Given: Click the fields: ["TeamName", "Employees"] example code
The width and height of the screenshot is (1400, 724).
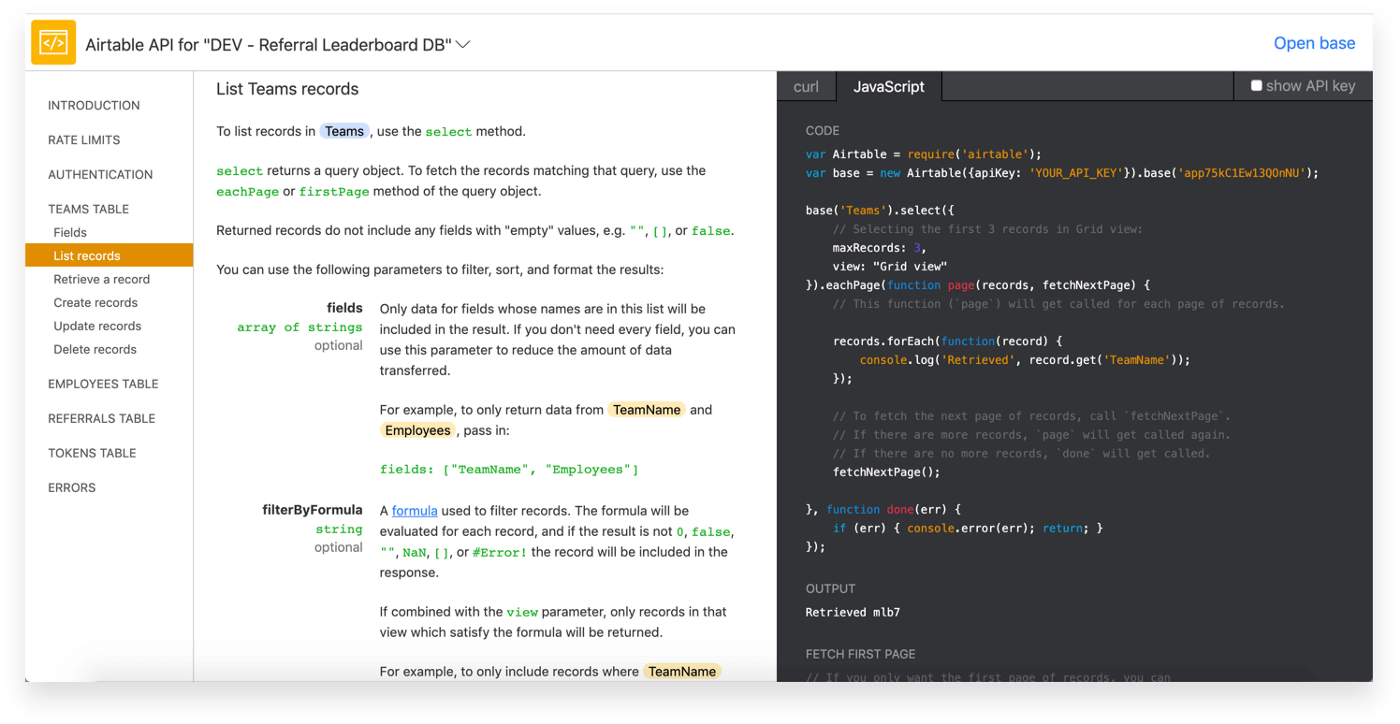Looking at the screenshot, I should tap(509, 469).
